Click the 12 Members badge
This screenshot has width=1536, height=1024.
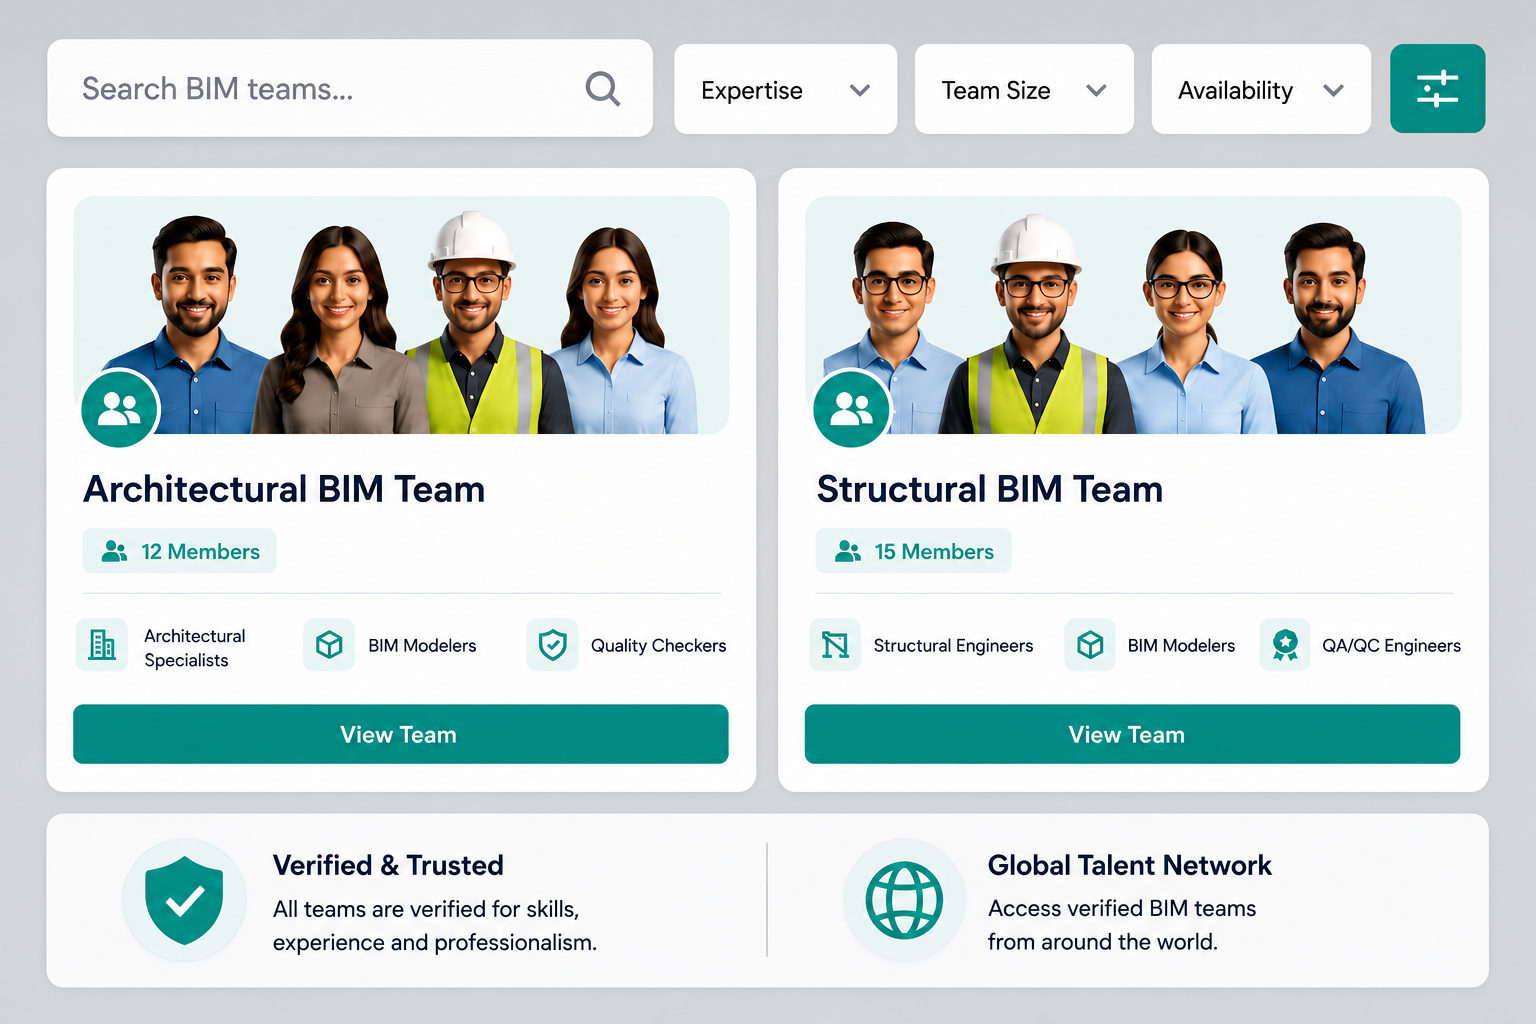[x=180, y=551]
